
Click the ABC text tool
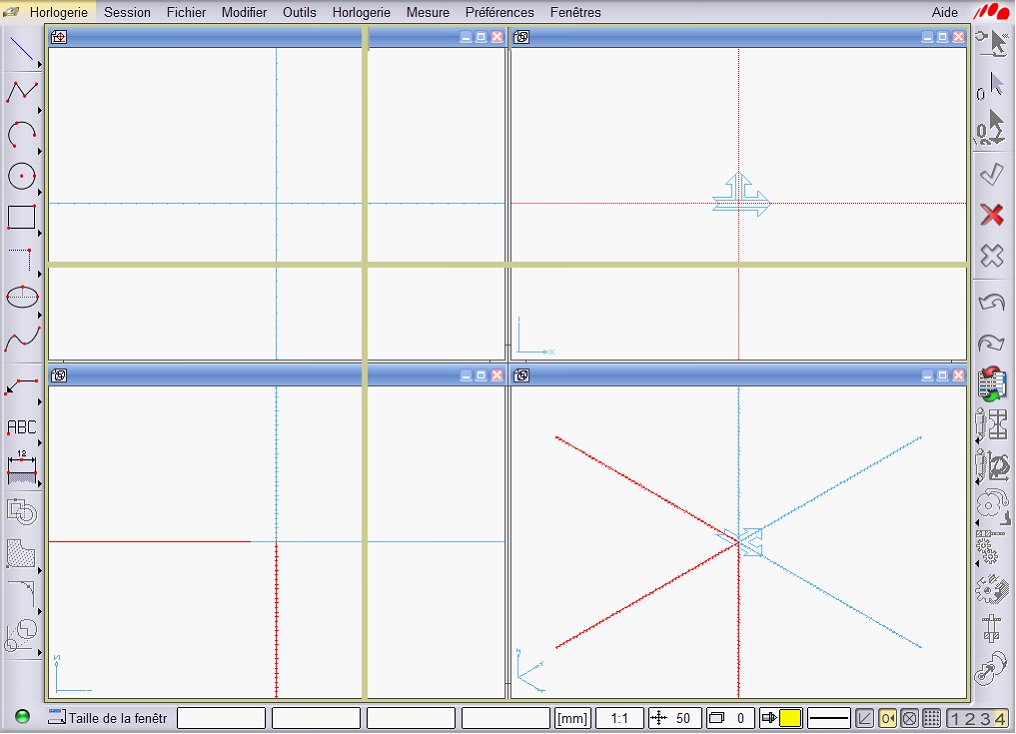21,427
